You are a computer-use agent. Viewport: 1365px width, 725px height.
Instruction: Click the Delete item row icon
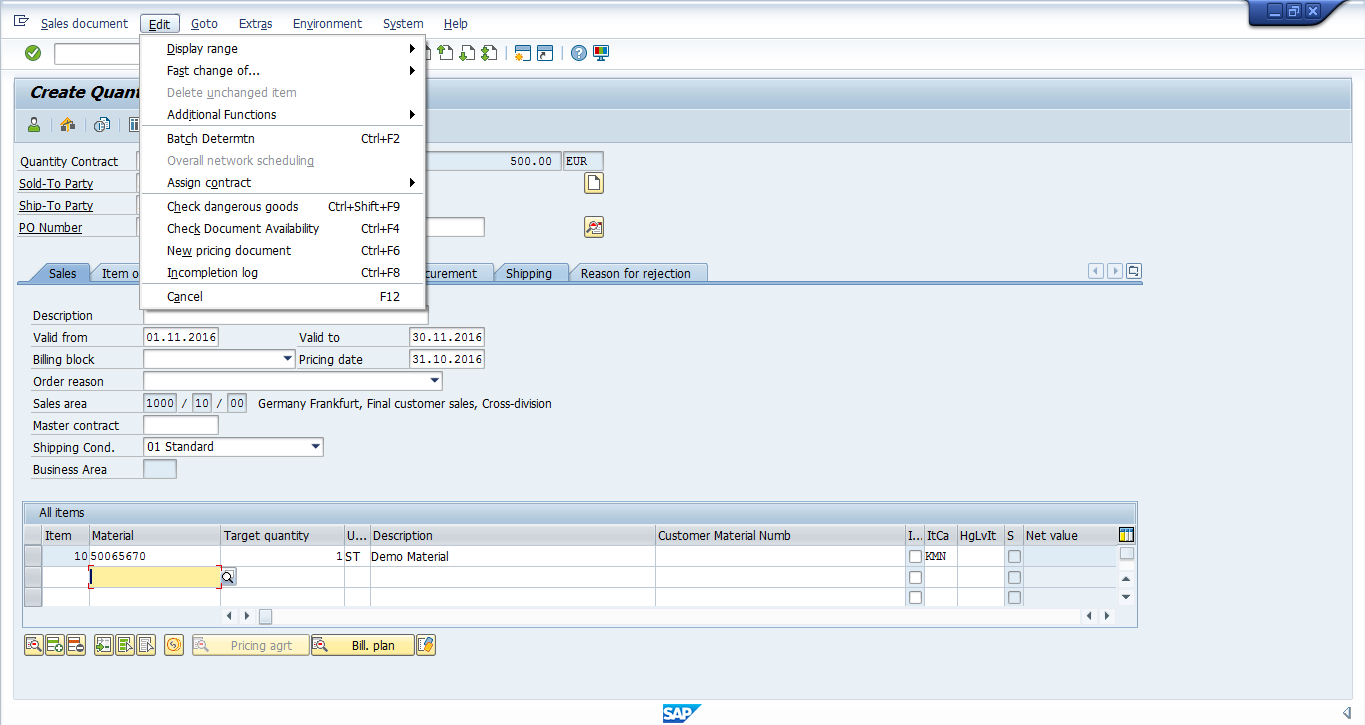pos(76,645)
